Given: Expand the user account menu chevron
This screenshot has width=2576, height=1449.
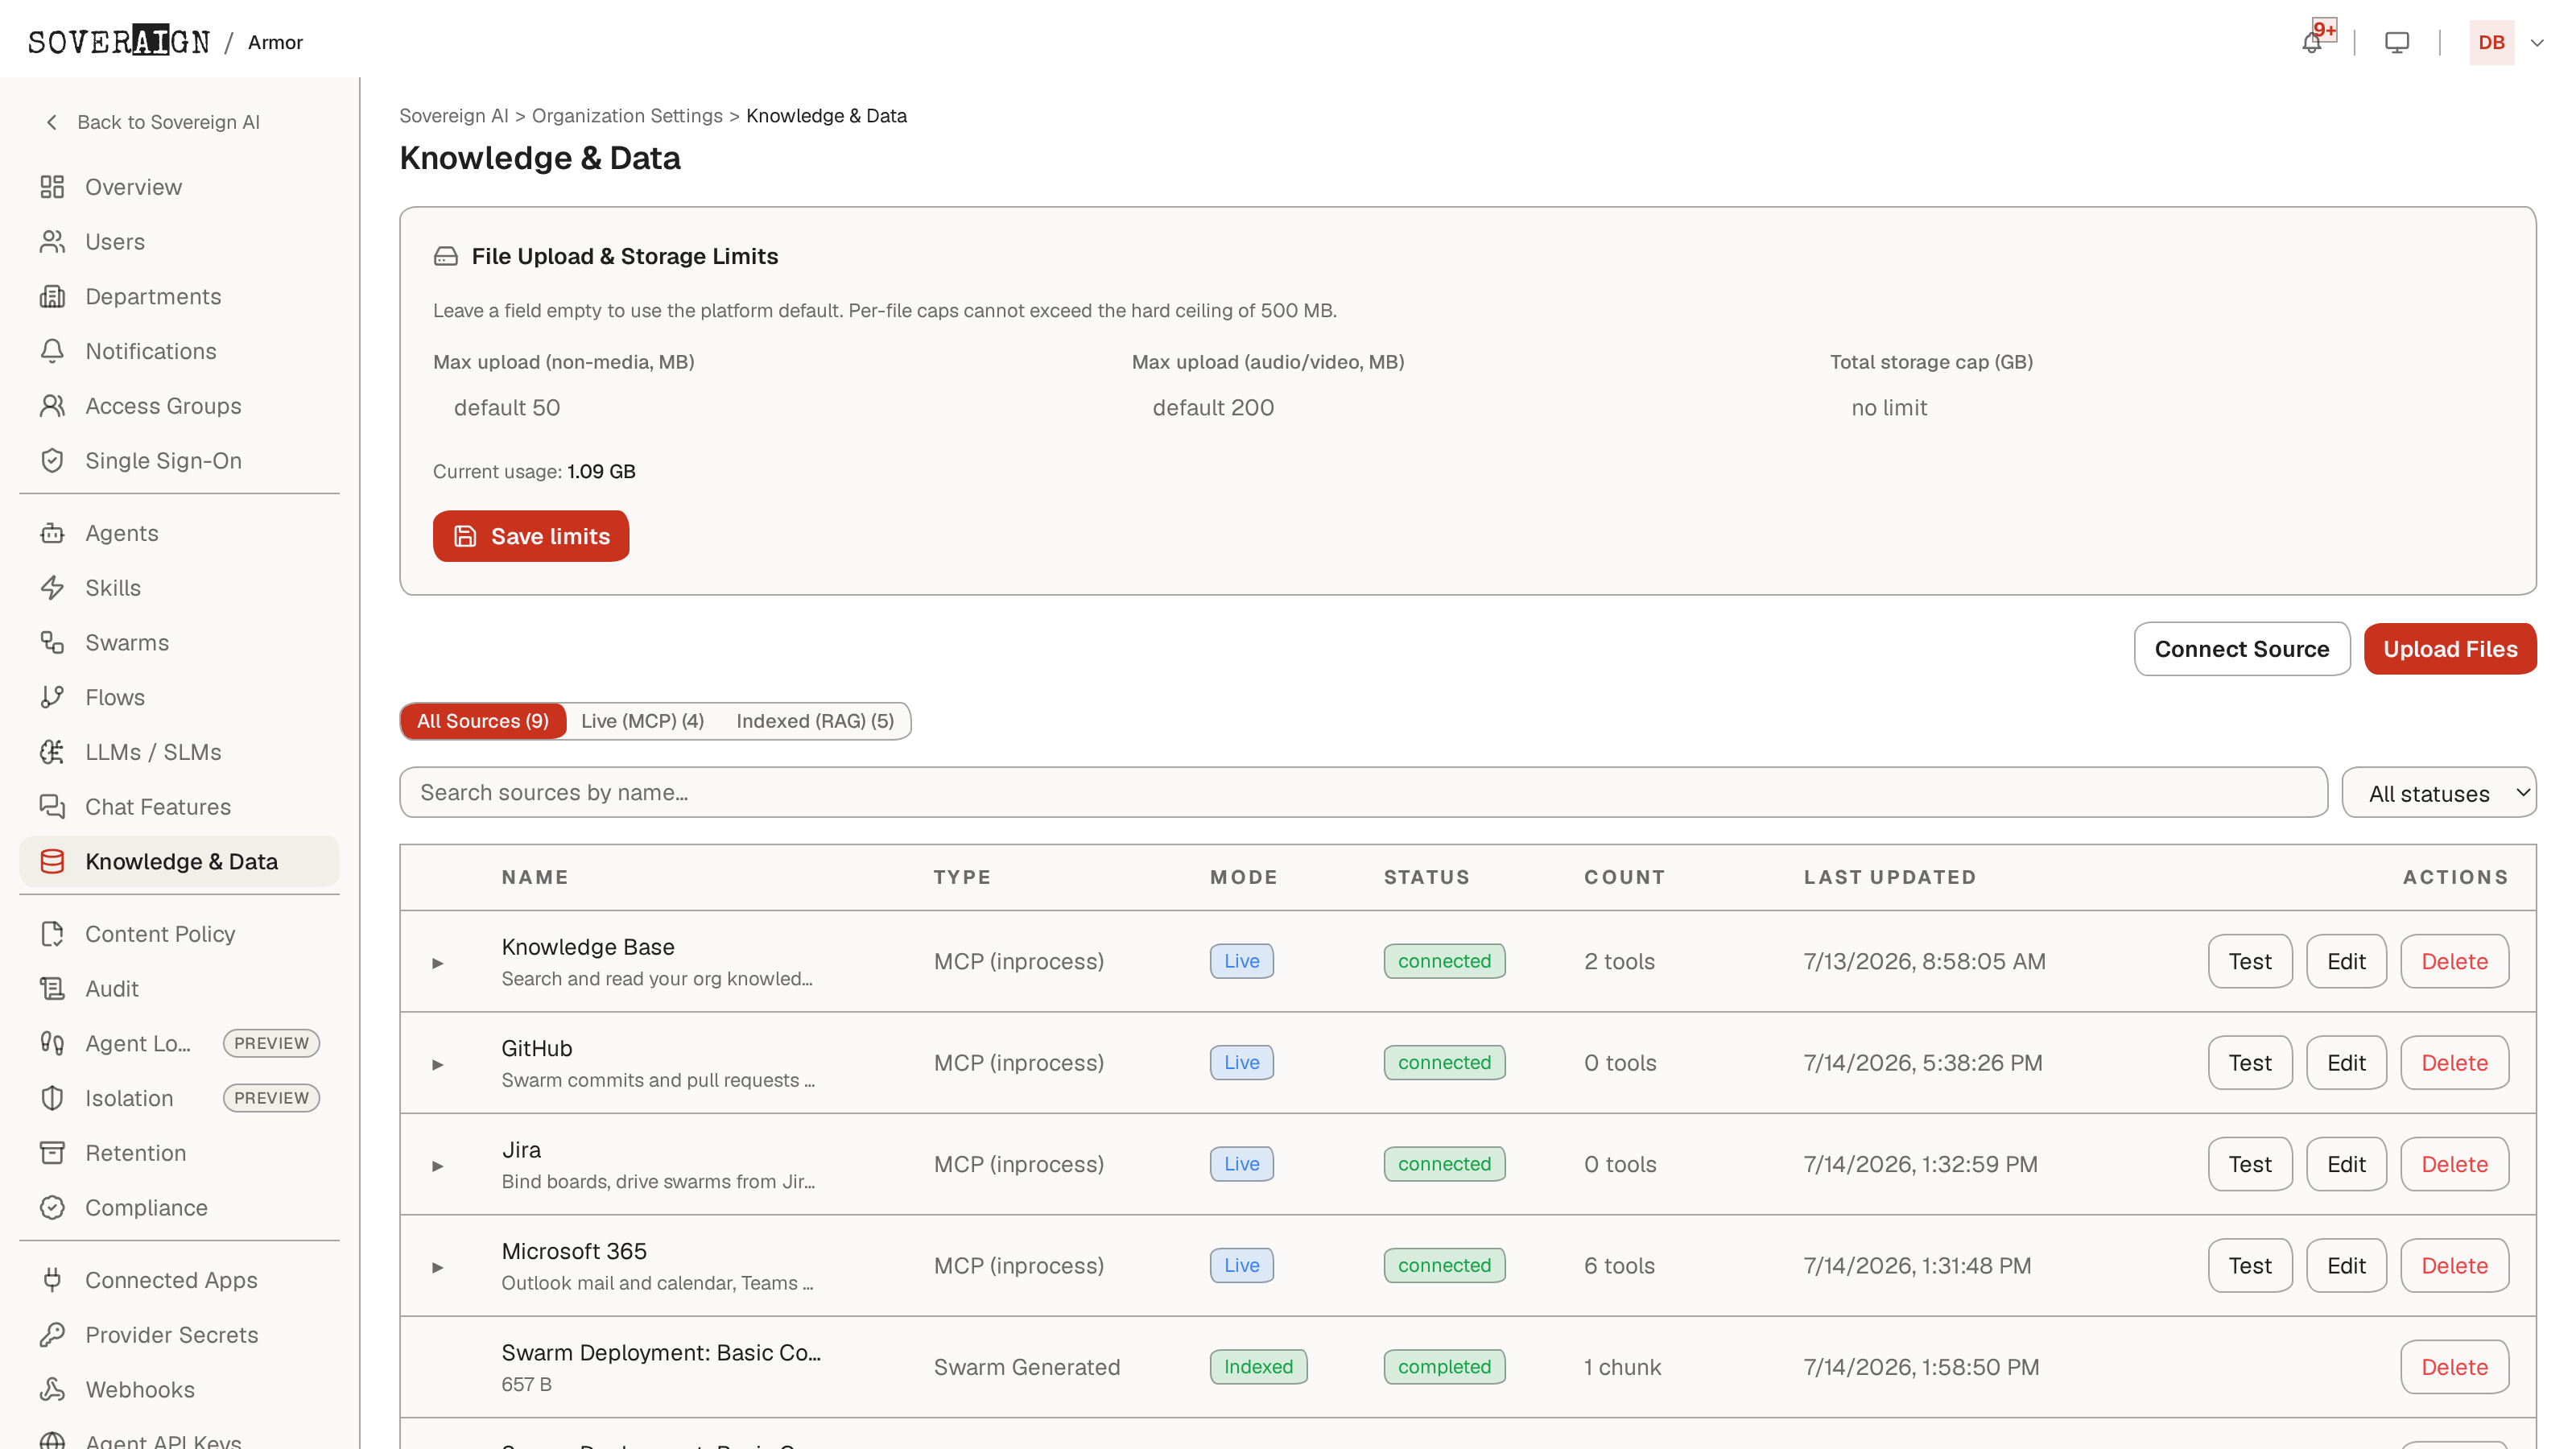Looking at the screenshot, I should 2536,42.
